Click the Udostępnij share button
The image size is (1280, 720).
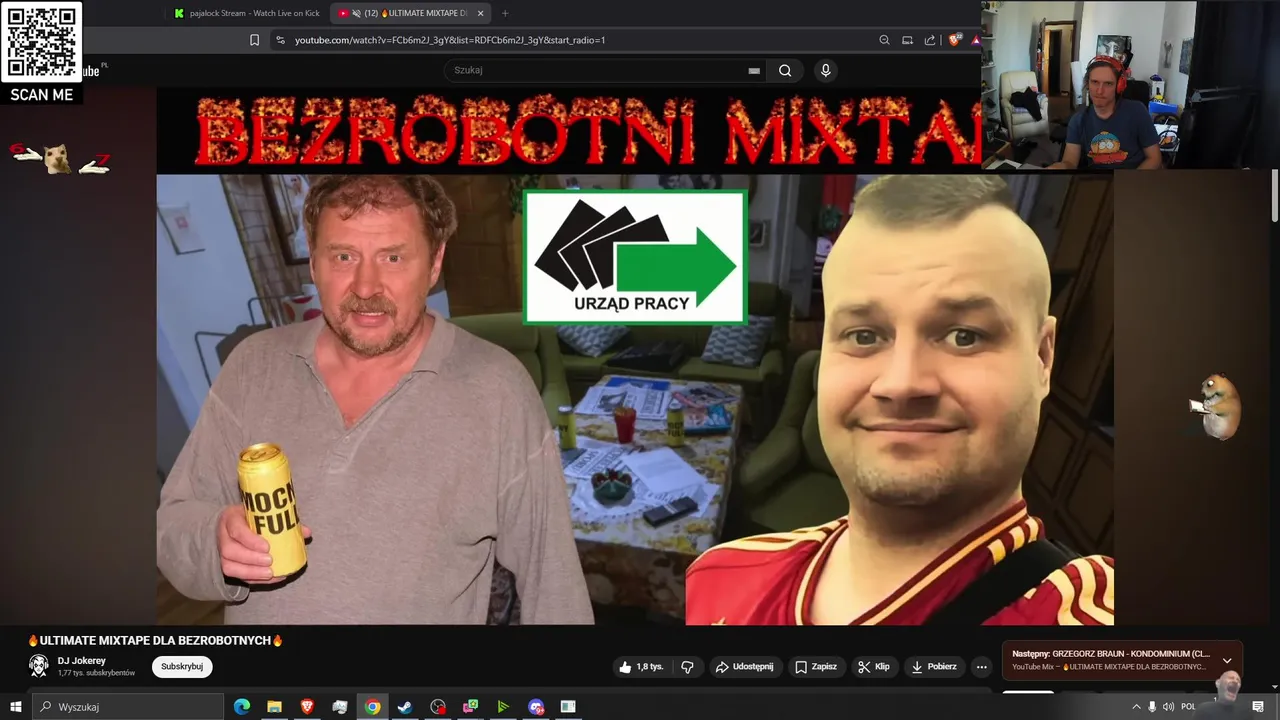click(744, 667)
